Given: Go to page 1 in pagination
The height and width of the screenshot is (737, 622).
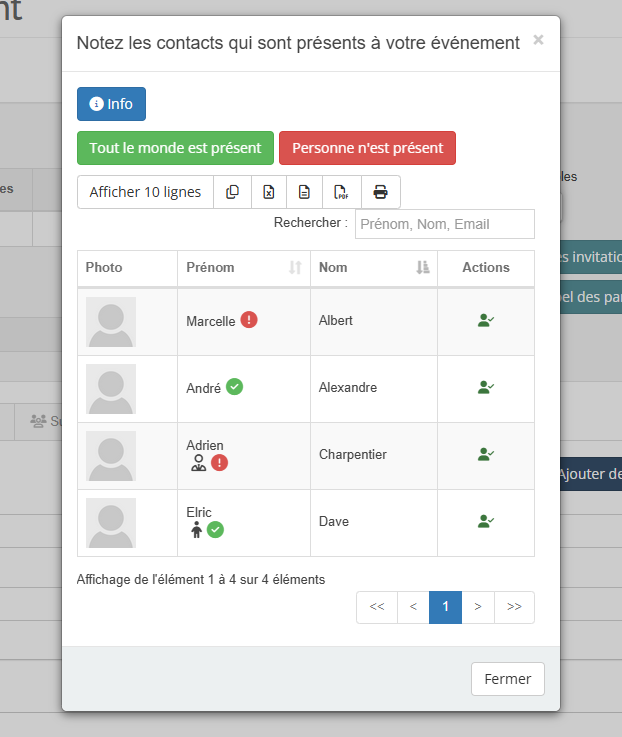Looking at the screenshot, I should click(445, 607).
